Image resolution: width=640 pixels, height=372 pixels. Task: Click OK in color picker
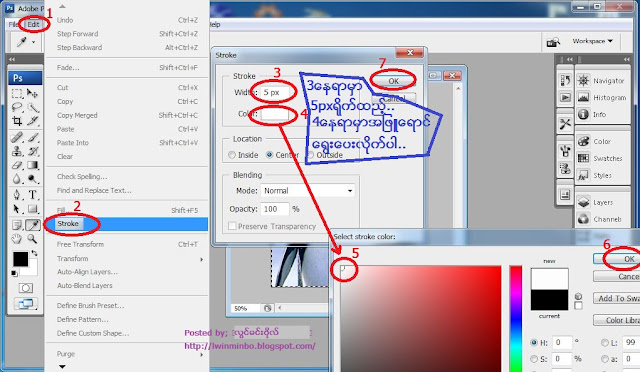618,259
